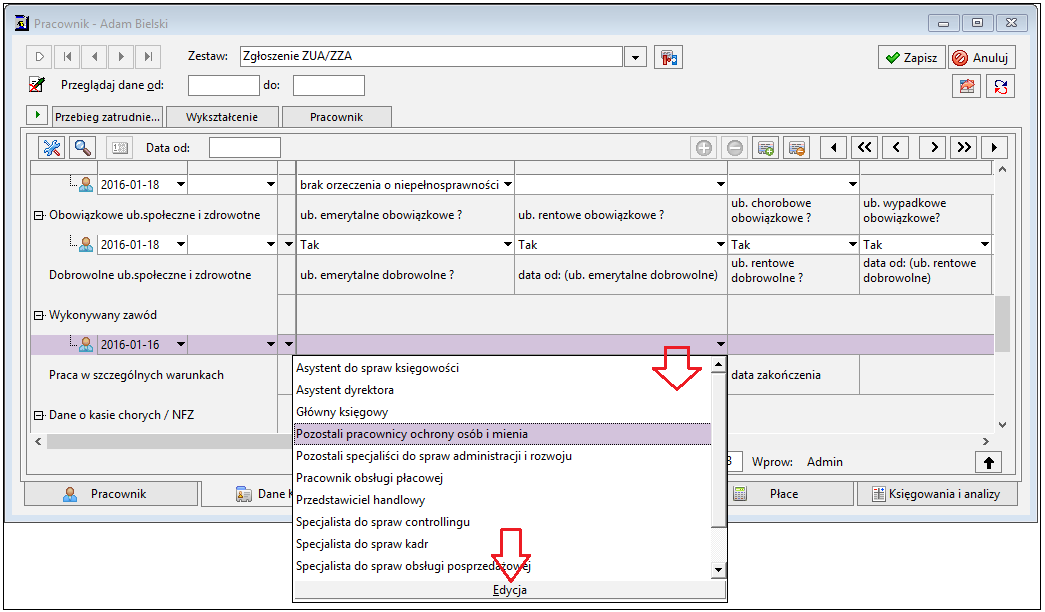Click the Data od input field
Viewport: 1045px width, 612px height.
pyautogui.click(x=245, y=147)
